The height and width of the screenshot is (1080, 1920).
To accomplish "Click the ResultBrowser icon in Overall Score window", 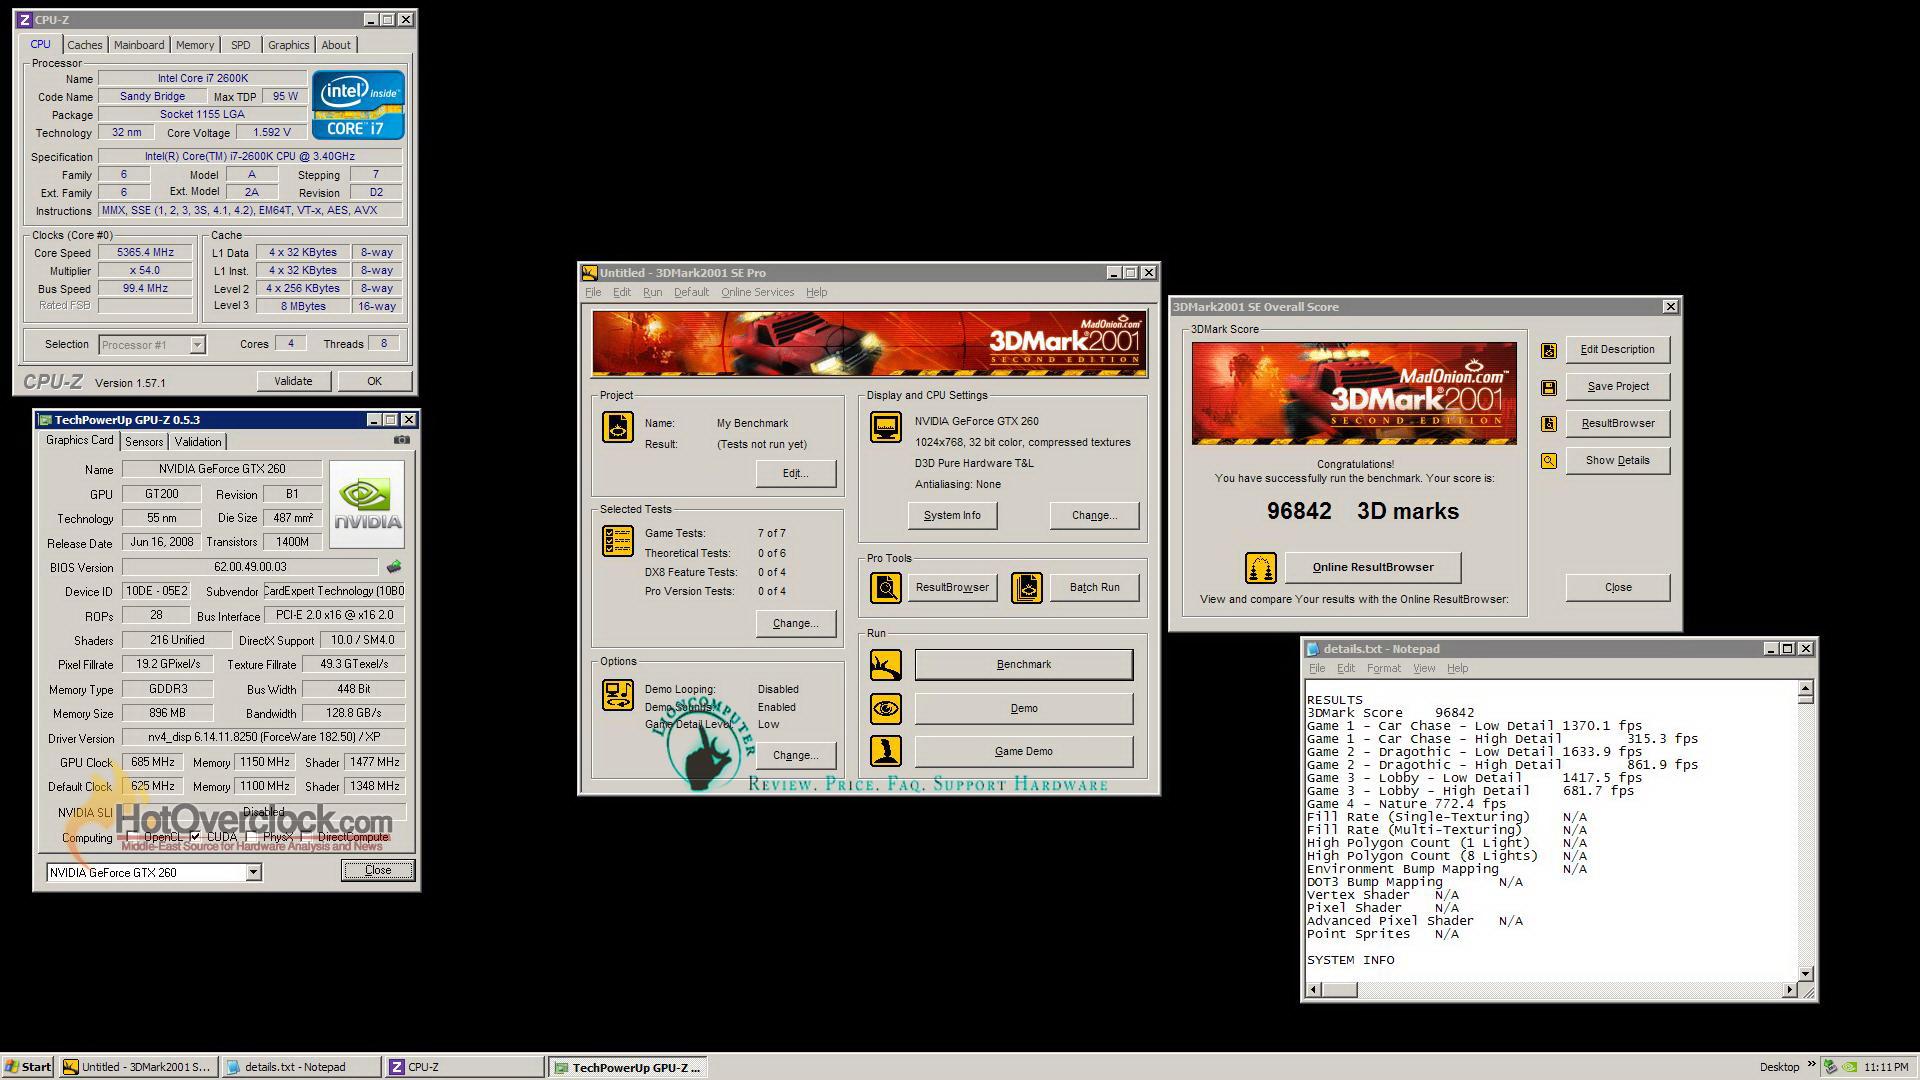I will pos(1548,424).
